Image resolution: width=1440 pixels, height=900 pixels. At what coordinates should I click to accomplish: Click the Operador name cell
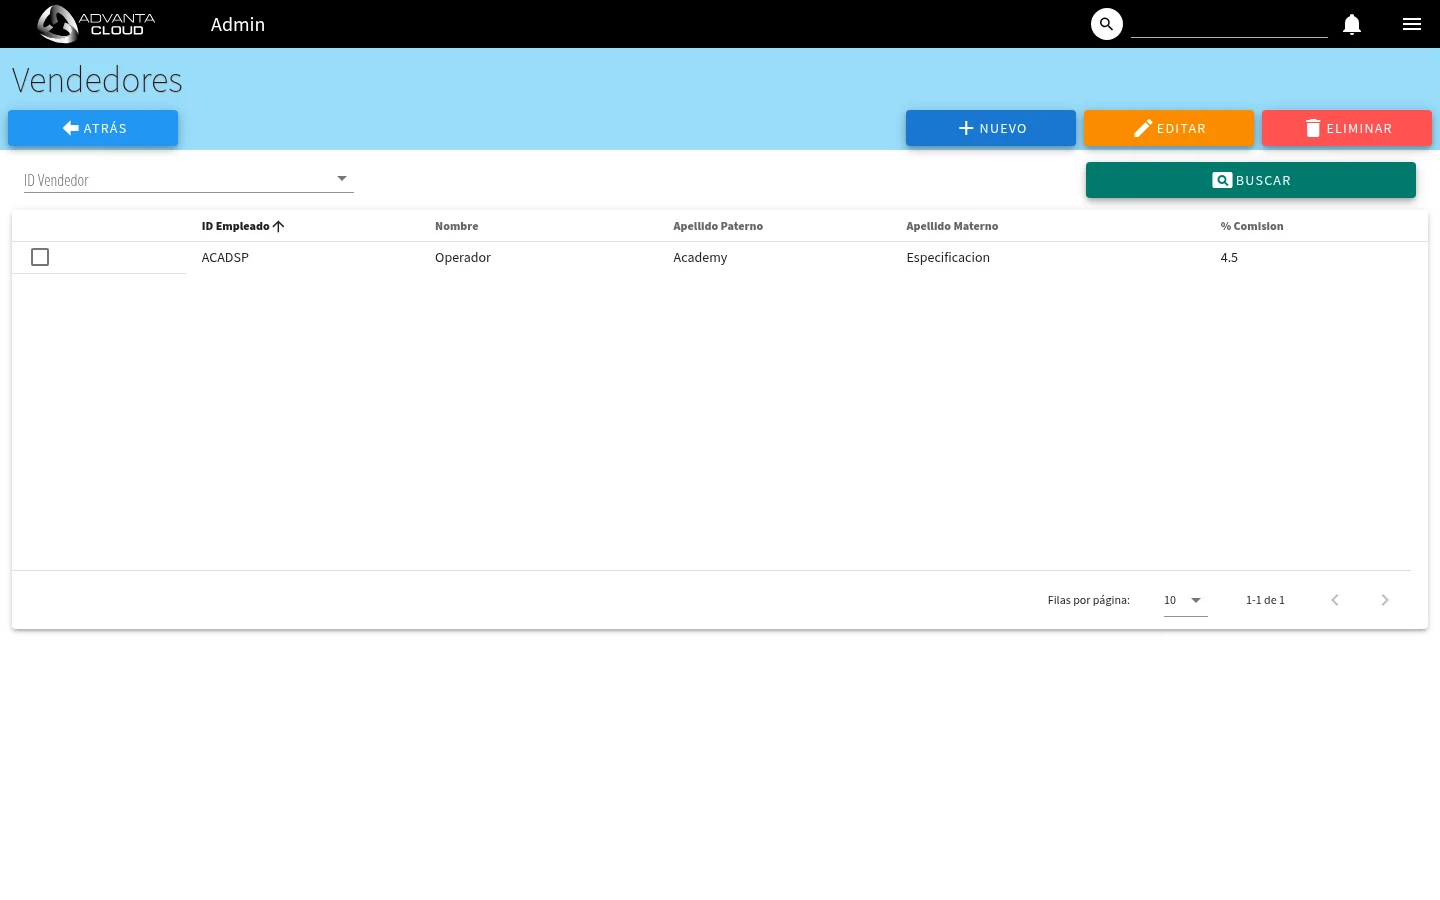tap(463, 257)
